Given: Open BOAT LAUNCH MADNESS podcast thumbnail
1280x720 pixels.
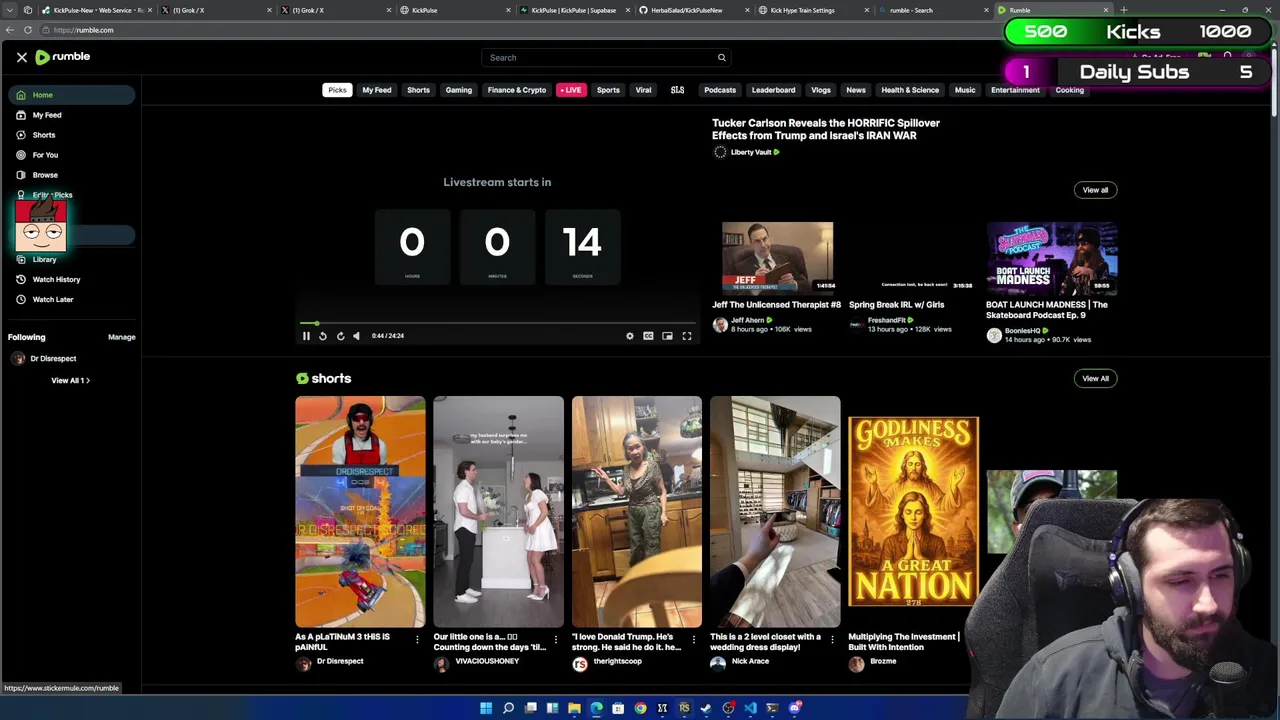Looking at the screenshot, I should click(1051, 257).
